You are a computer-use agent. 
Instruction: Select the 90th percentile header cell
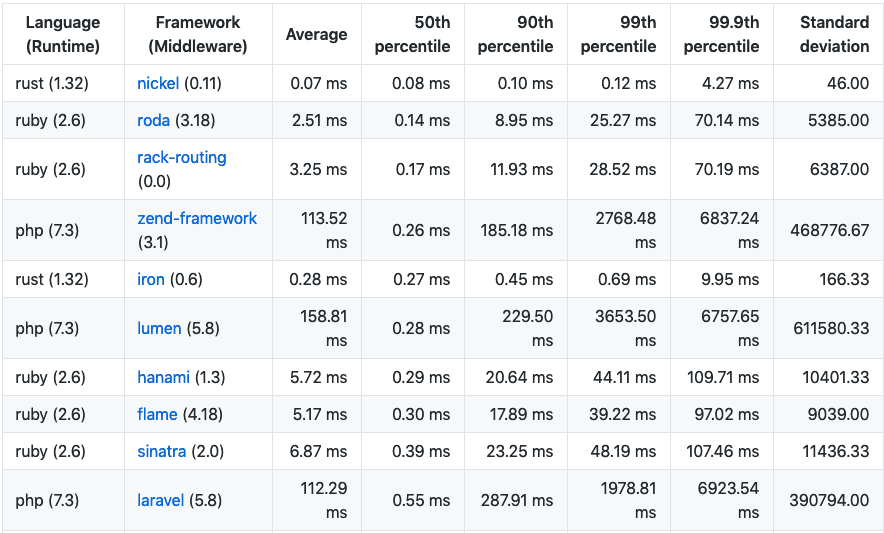(x=516, y=34)
